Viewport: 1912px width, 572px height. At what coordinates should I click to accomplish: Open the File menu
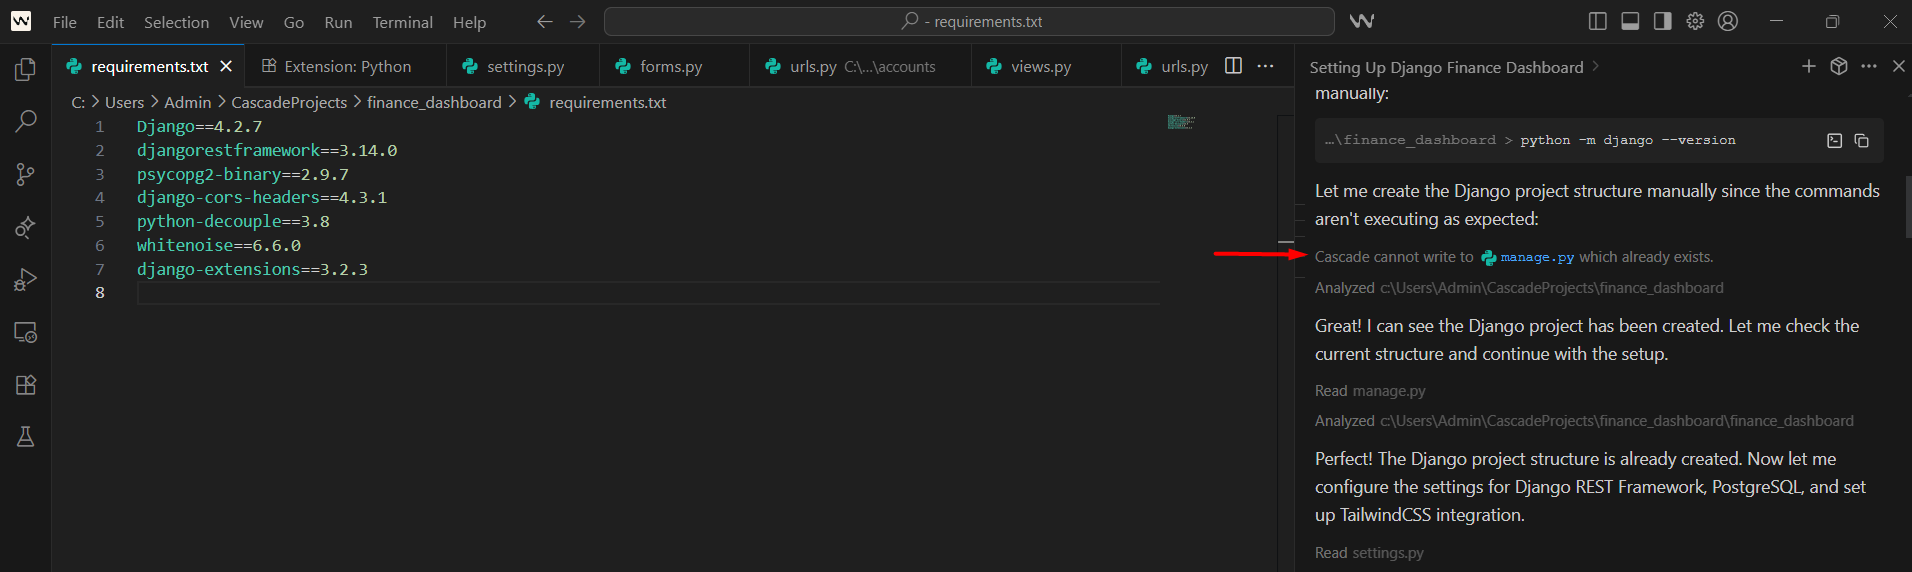[65, 22]
